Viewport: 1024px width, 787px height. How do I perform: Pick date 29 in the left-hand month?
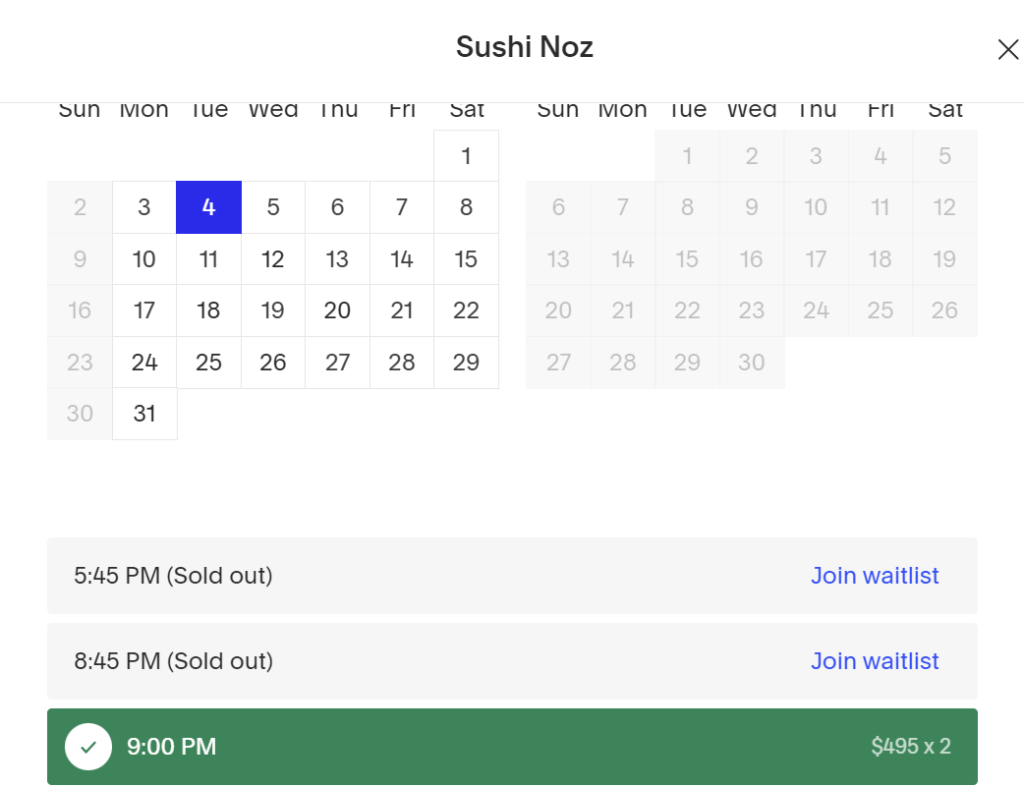466,362
